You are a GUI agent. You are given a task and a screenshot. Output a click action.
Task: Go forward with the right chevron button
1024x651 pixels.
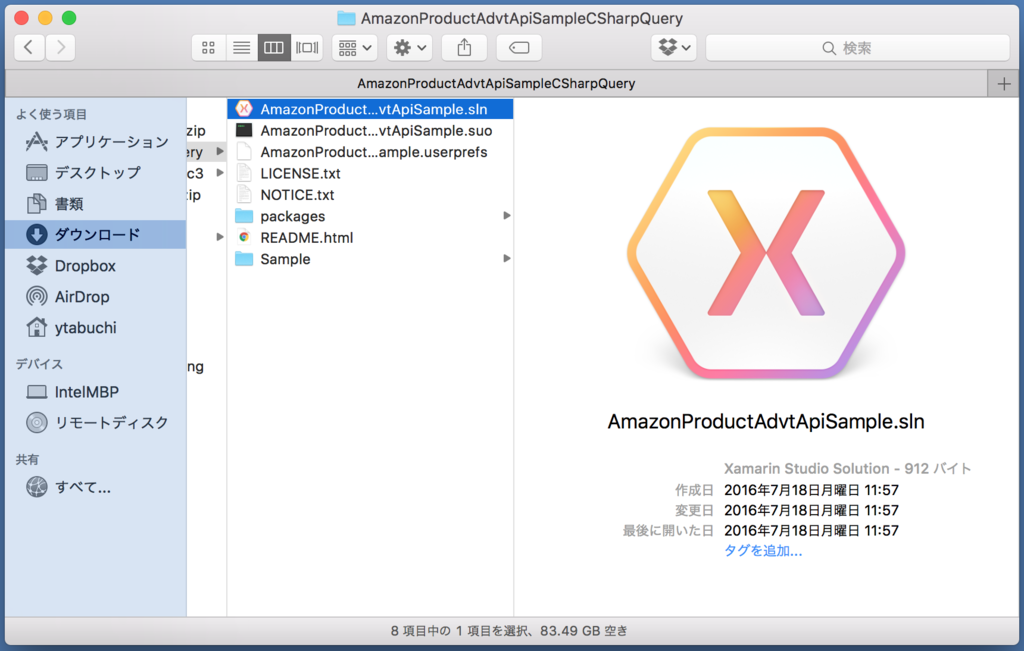60,48
